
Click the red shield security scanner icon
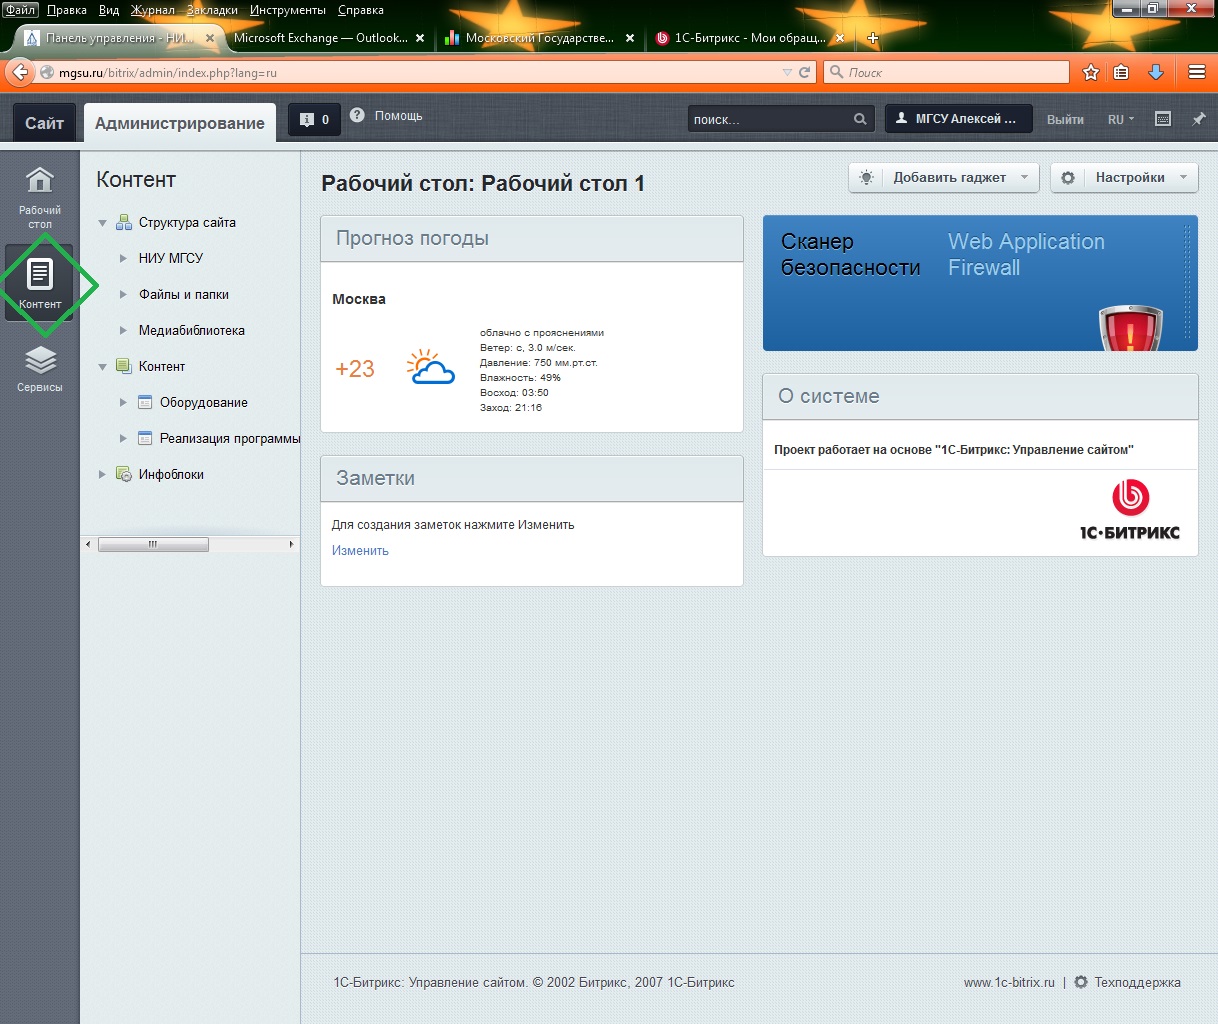click(1130, 328)
